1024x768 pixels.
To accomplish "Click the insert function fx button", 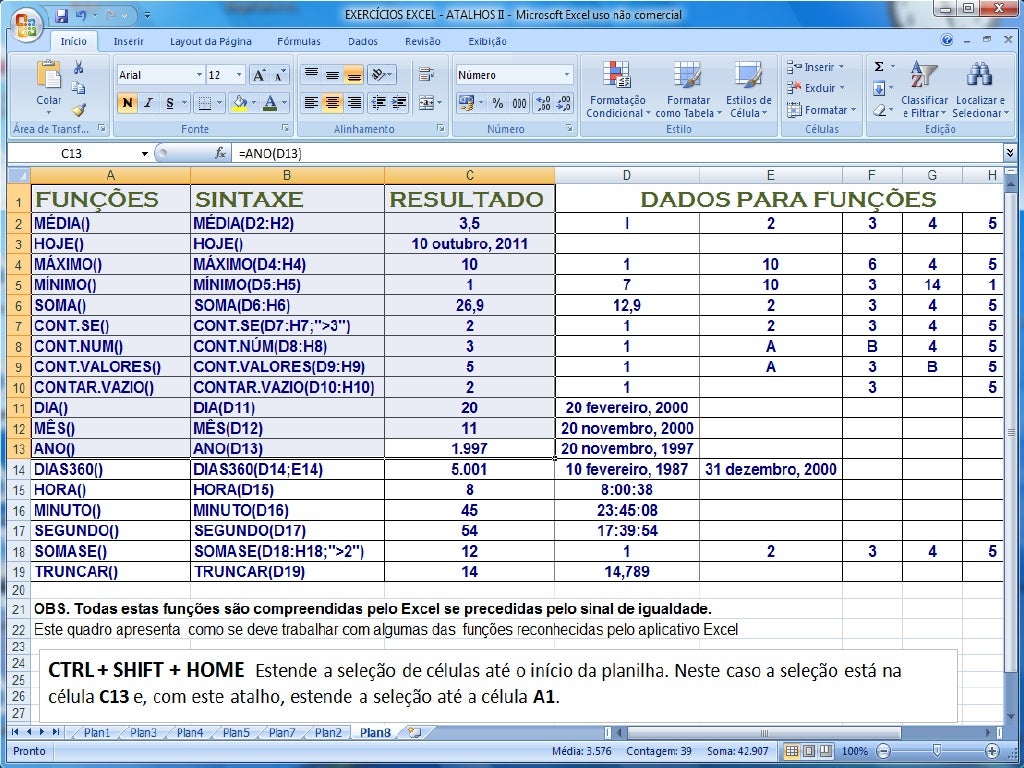I will point(221,154).
